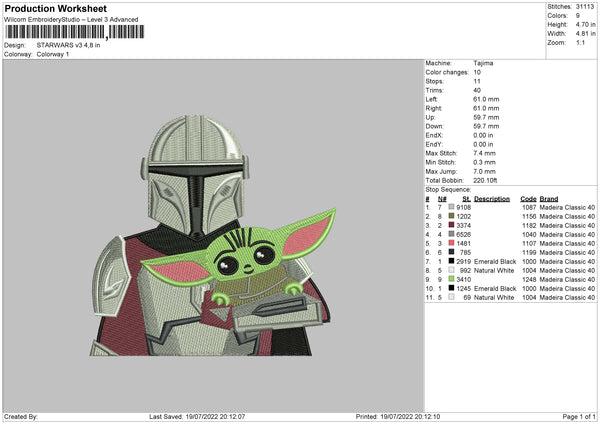Click the St. column header
The image size is (600, 424).
(465, 198)
